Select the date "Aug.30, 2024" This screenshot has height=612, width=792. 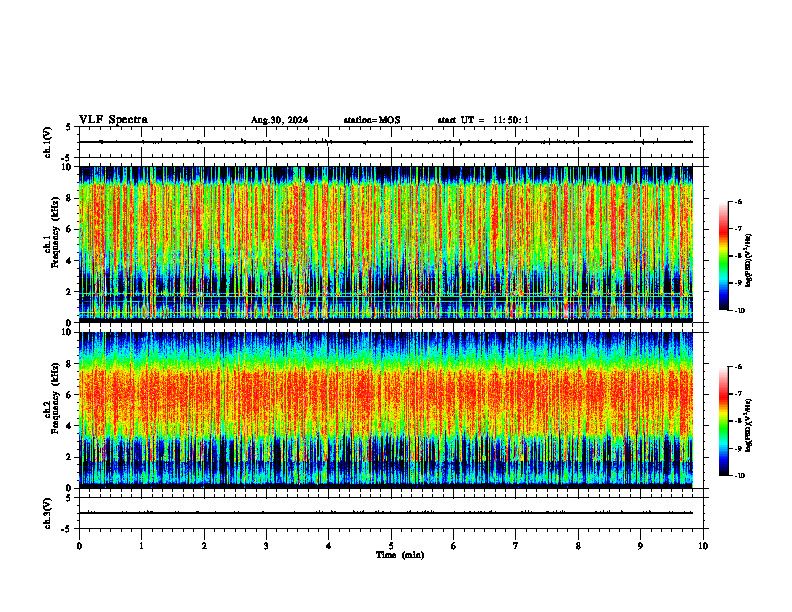[x=279, y=120]
